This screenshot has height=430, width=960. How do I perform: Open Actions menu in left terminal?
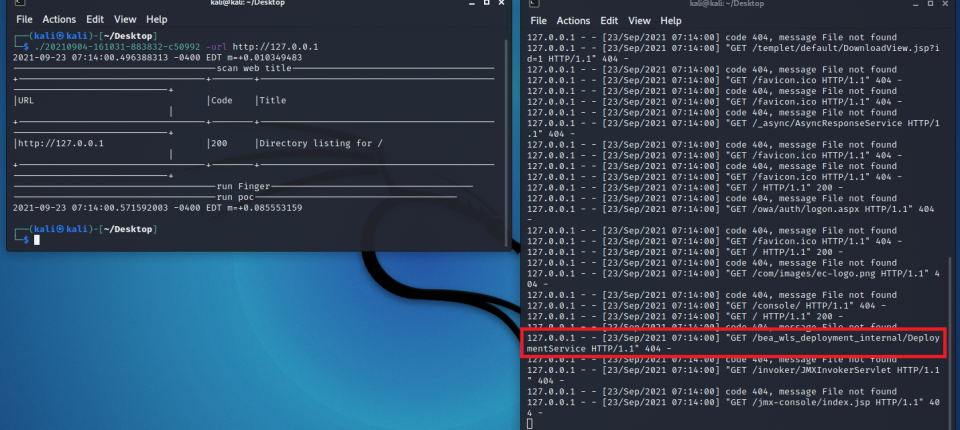coord(61,19)
